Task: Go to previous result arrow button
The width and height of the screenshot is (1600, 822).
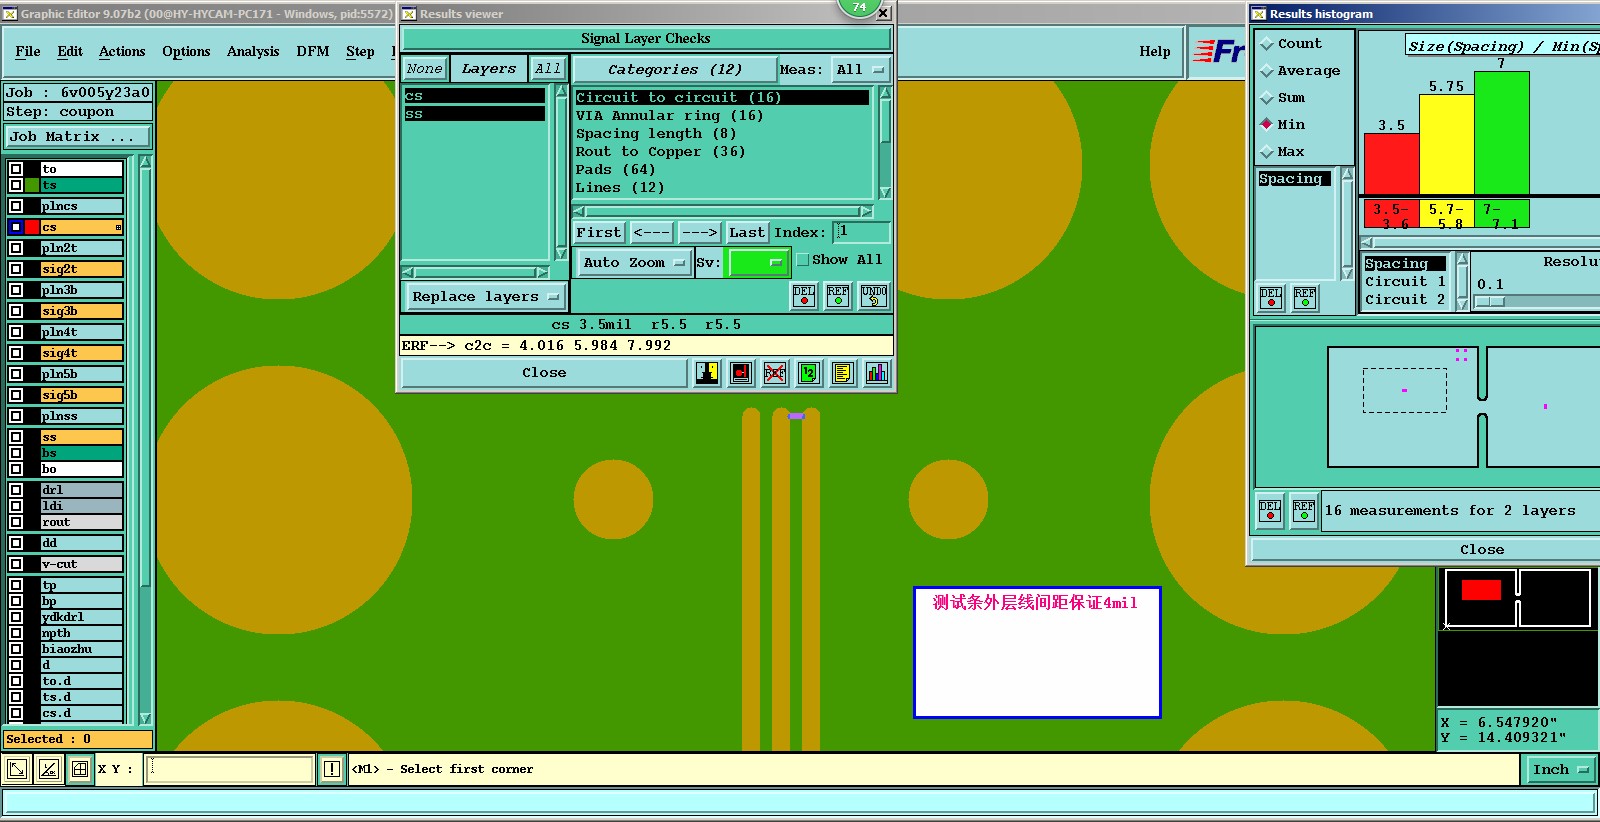Action: click(x=651, y=232)
